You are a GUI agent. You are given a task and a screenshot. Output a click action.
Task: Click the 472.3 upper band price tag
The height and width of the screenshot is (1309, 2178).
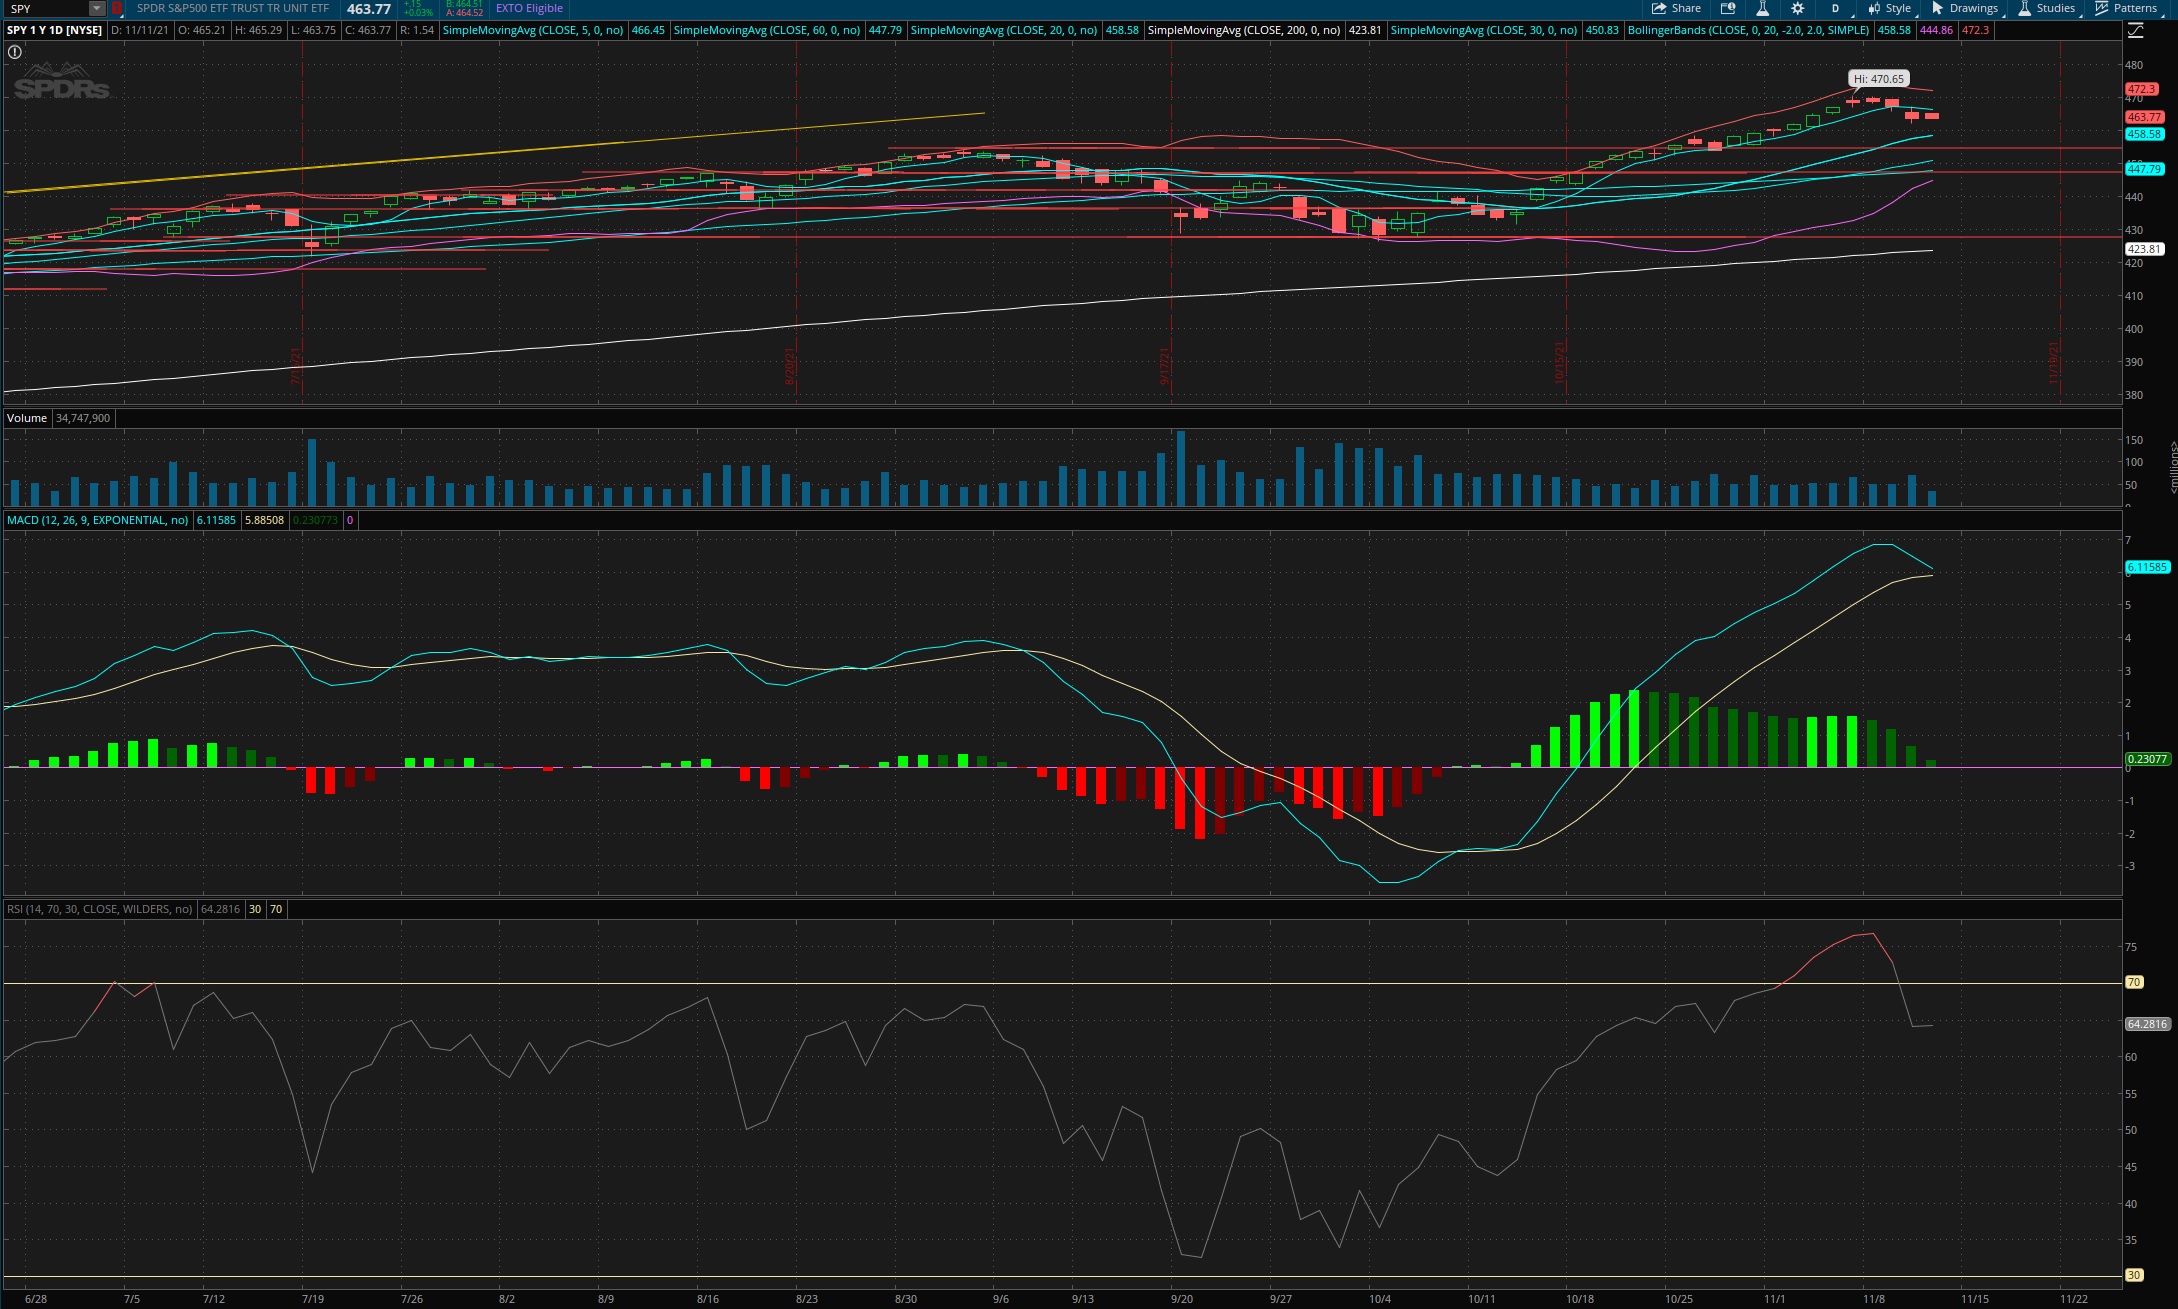2141,89
